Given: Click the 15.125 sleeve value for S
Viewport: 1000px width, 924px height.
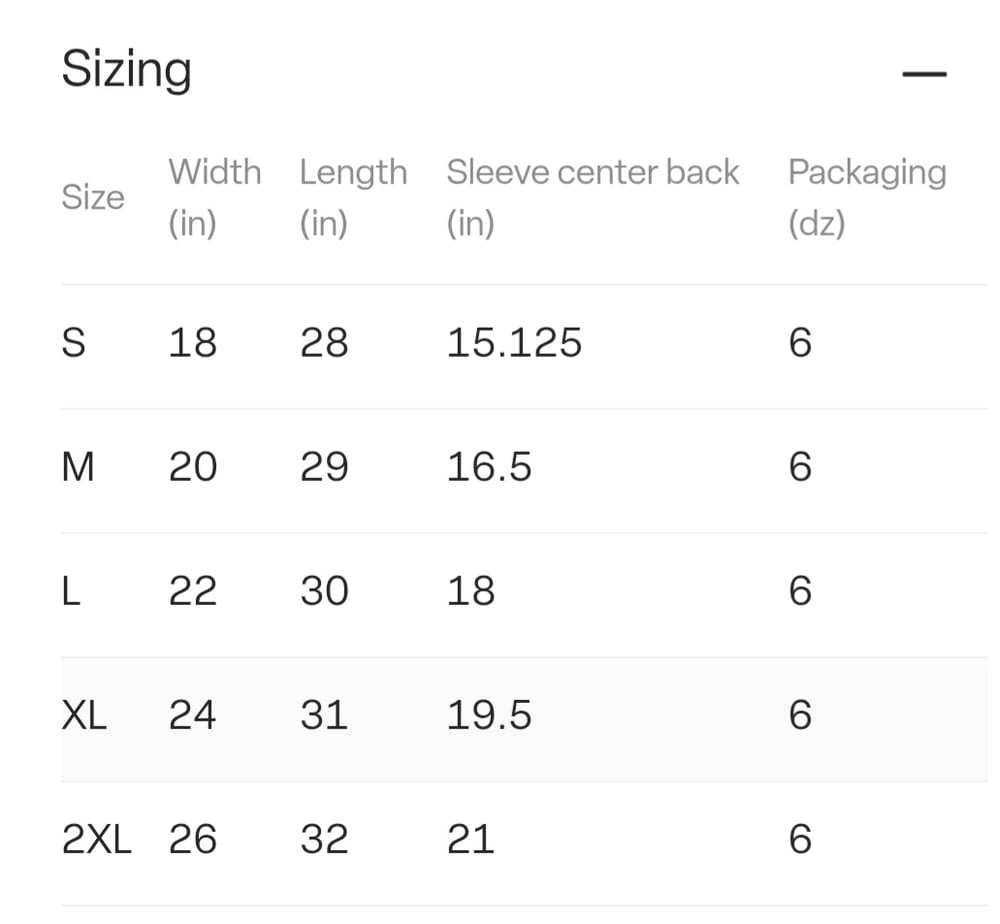Looking at the screenshot, I should (x=513, y=343).
